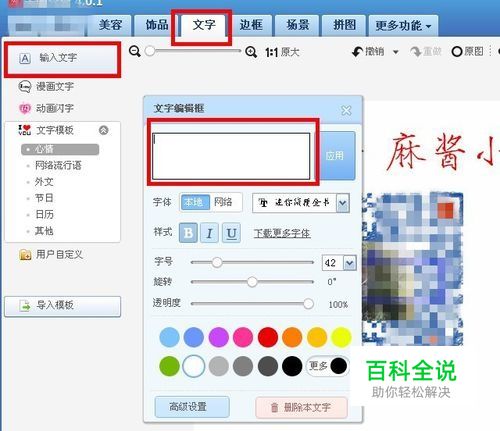Click the 导入模板 button
Image resolution: width=500 pixels, height=431 pixels.
(x=63, y=306)
